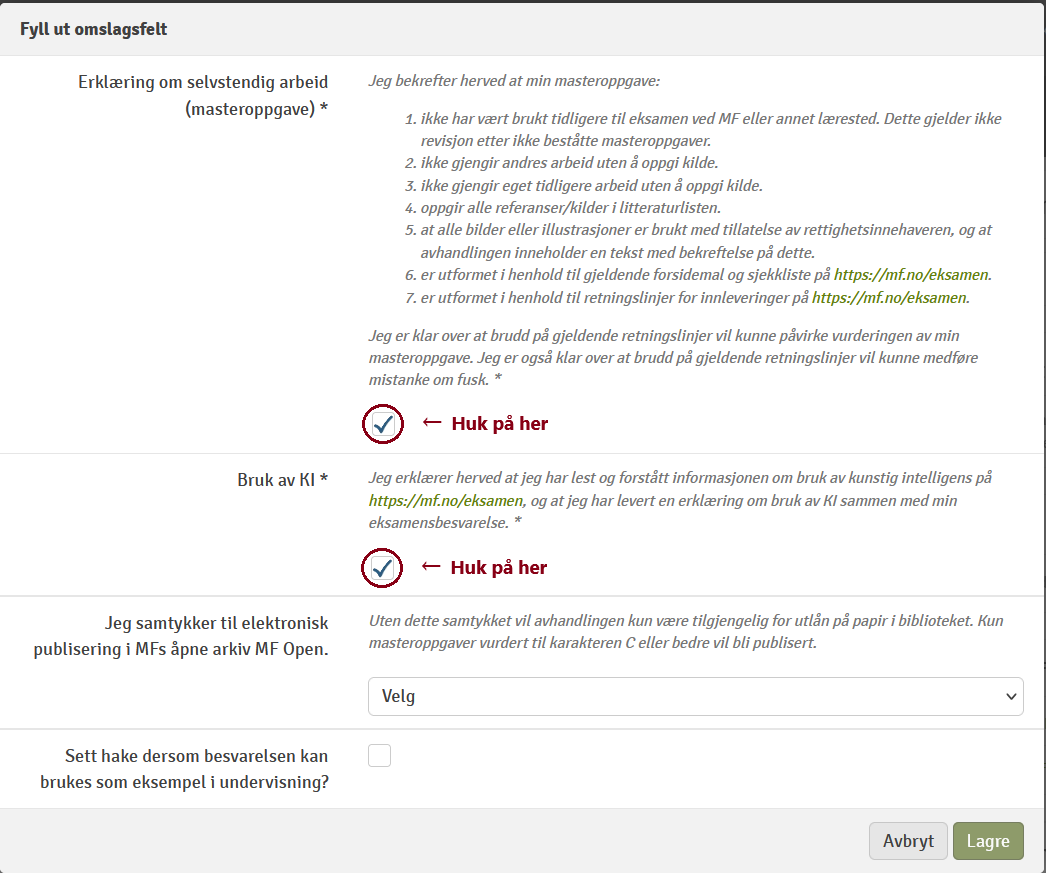Click the 'Bruk av KI' field label
This screenshot has width=1046, height=873.
point(283,479)
